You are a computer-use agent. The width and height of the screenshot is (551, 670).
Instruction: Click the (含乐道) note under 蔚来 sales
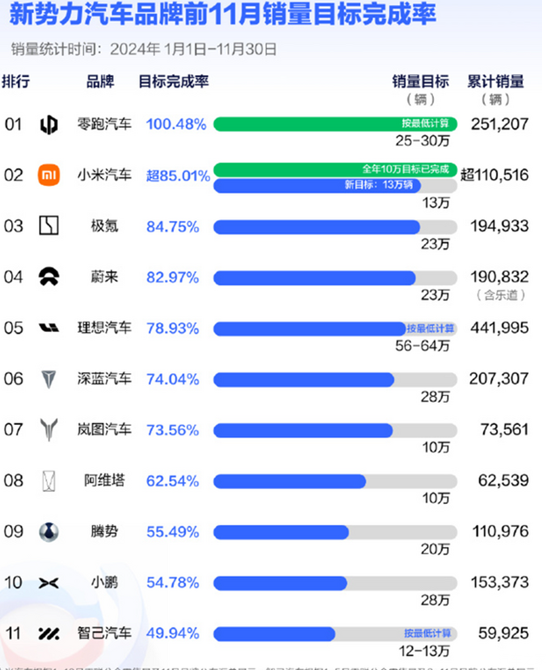click(501, 295)
